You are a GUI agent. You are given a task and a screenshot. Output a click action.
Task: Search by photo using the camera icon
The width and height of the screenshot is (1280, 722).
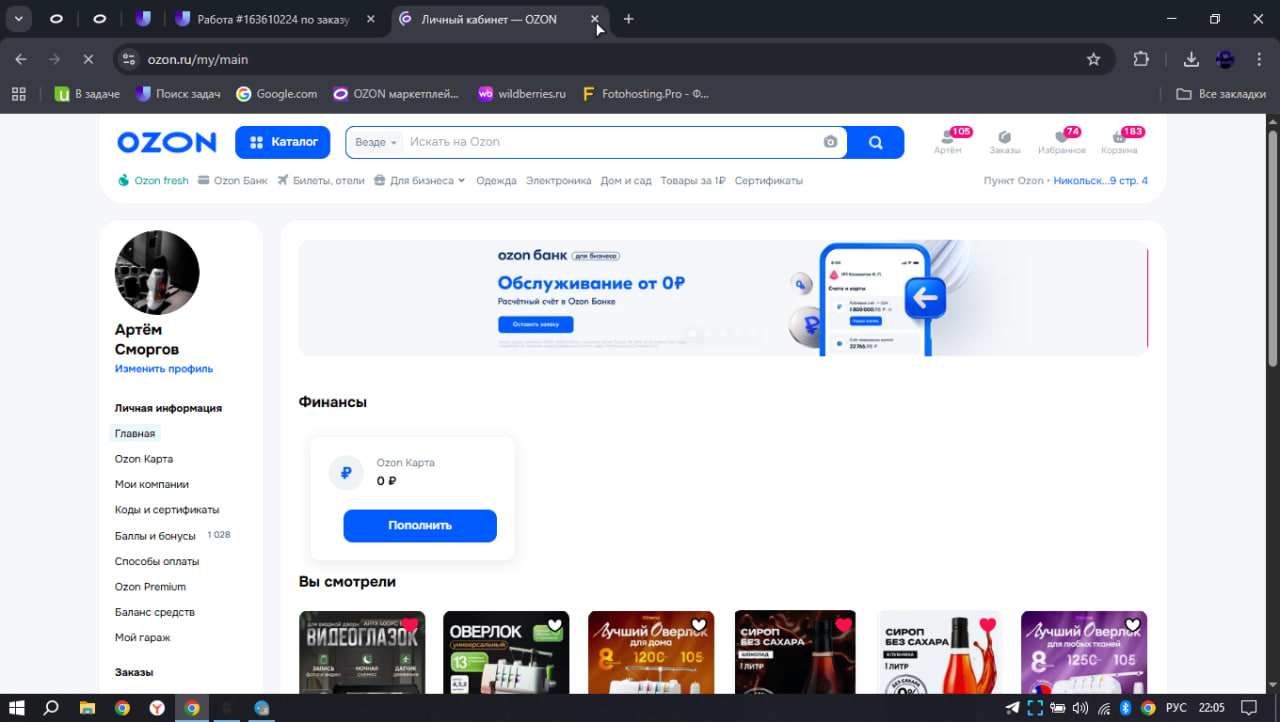coord(830,142)
